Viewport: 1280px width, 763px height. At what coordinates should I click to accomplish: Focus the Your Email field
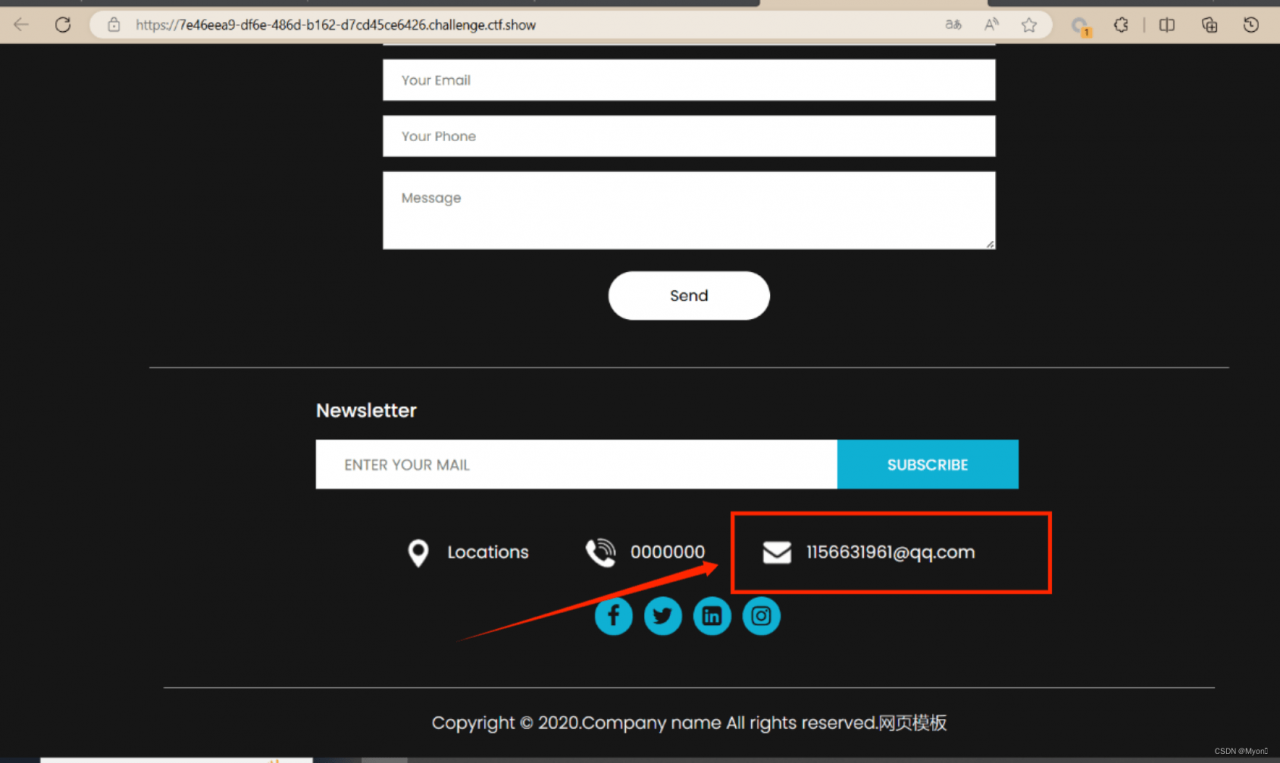click(x=688, y=80)
